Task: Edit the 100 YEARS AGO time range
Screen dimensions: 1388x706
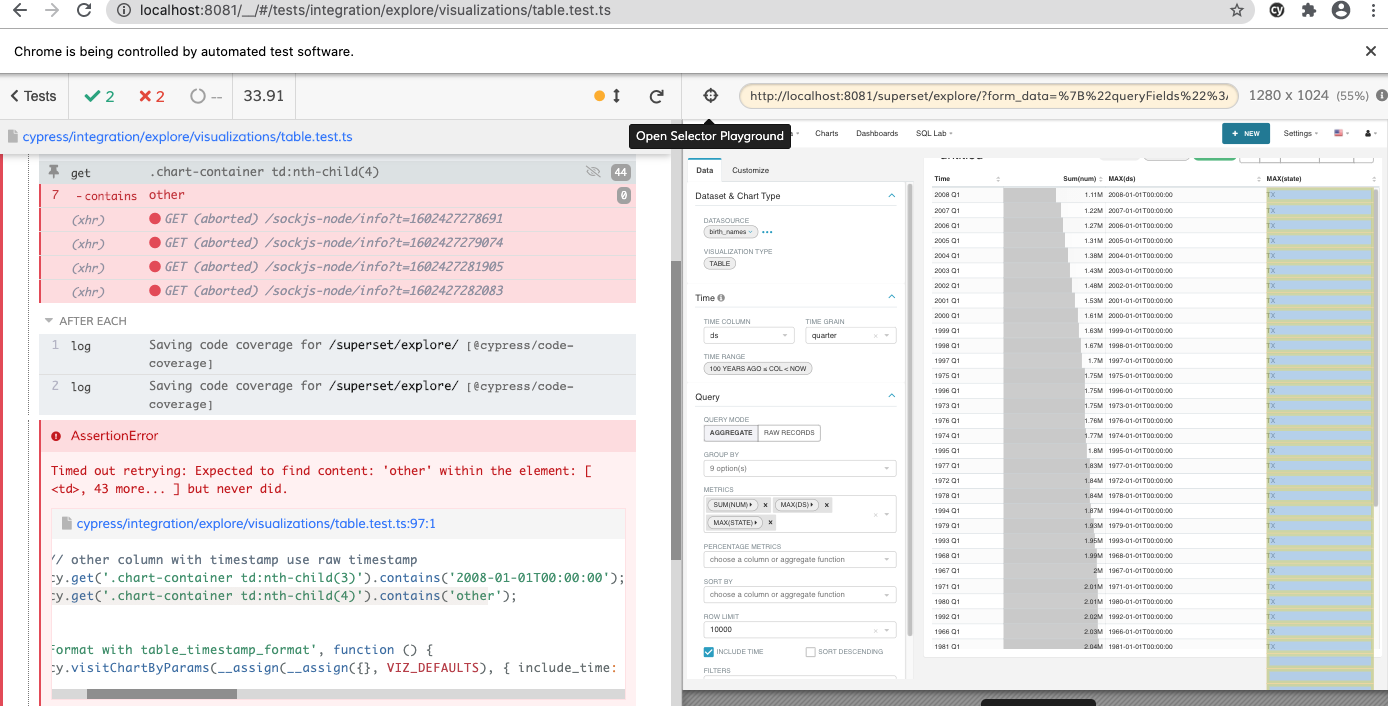Action: [759, 369]
